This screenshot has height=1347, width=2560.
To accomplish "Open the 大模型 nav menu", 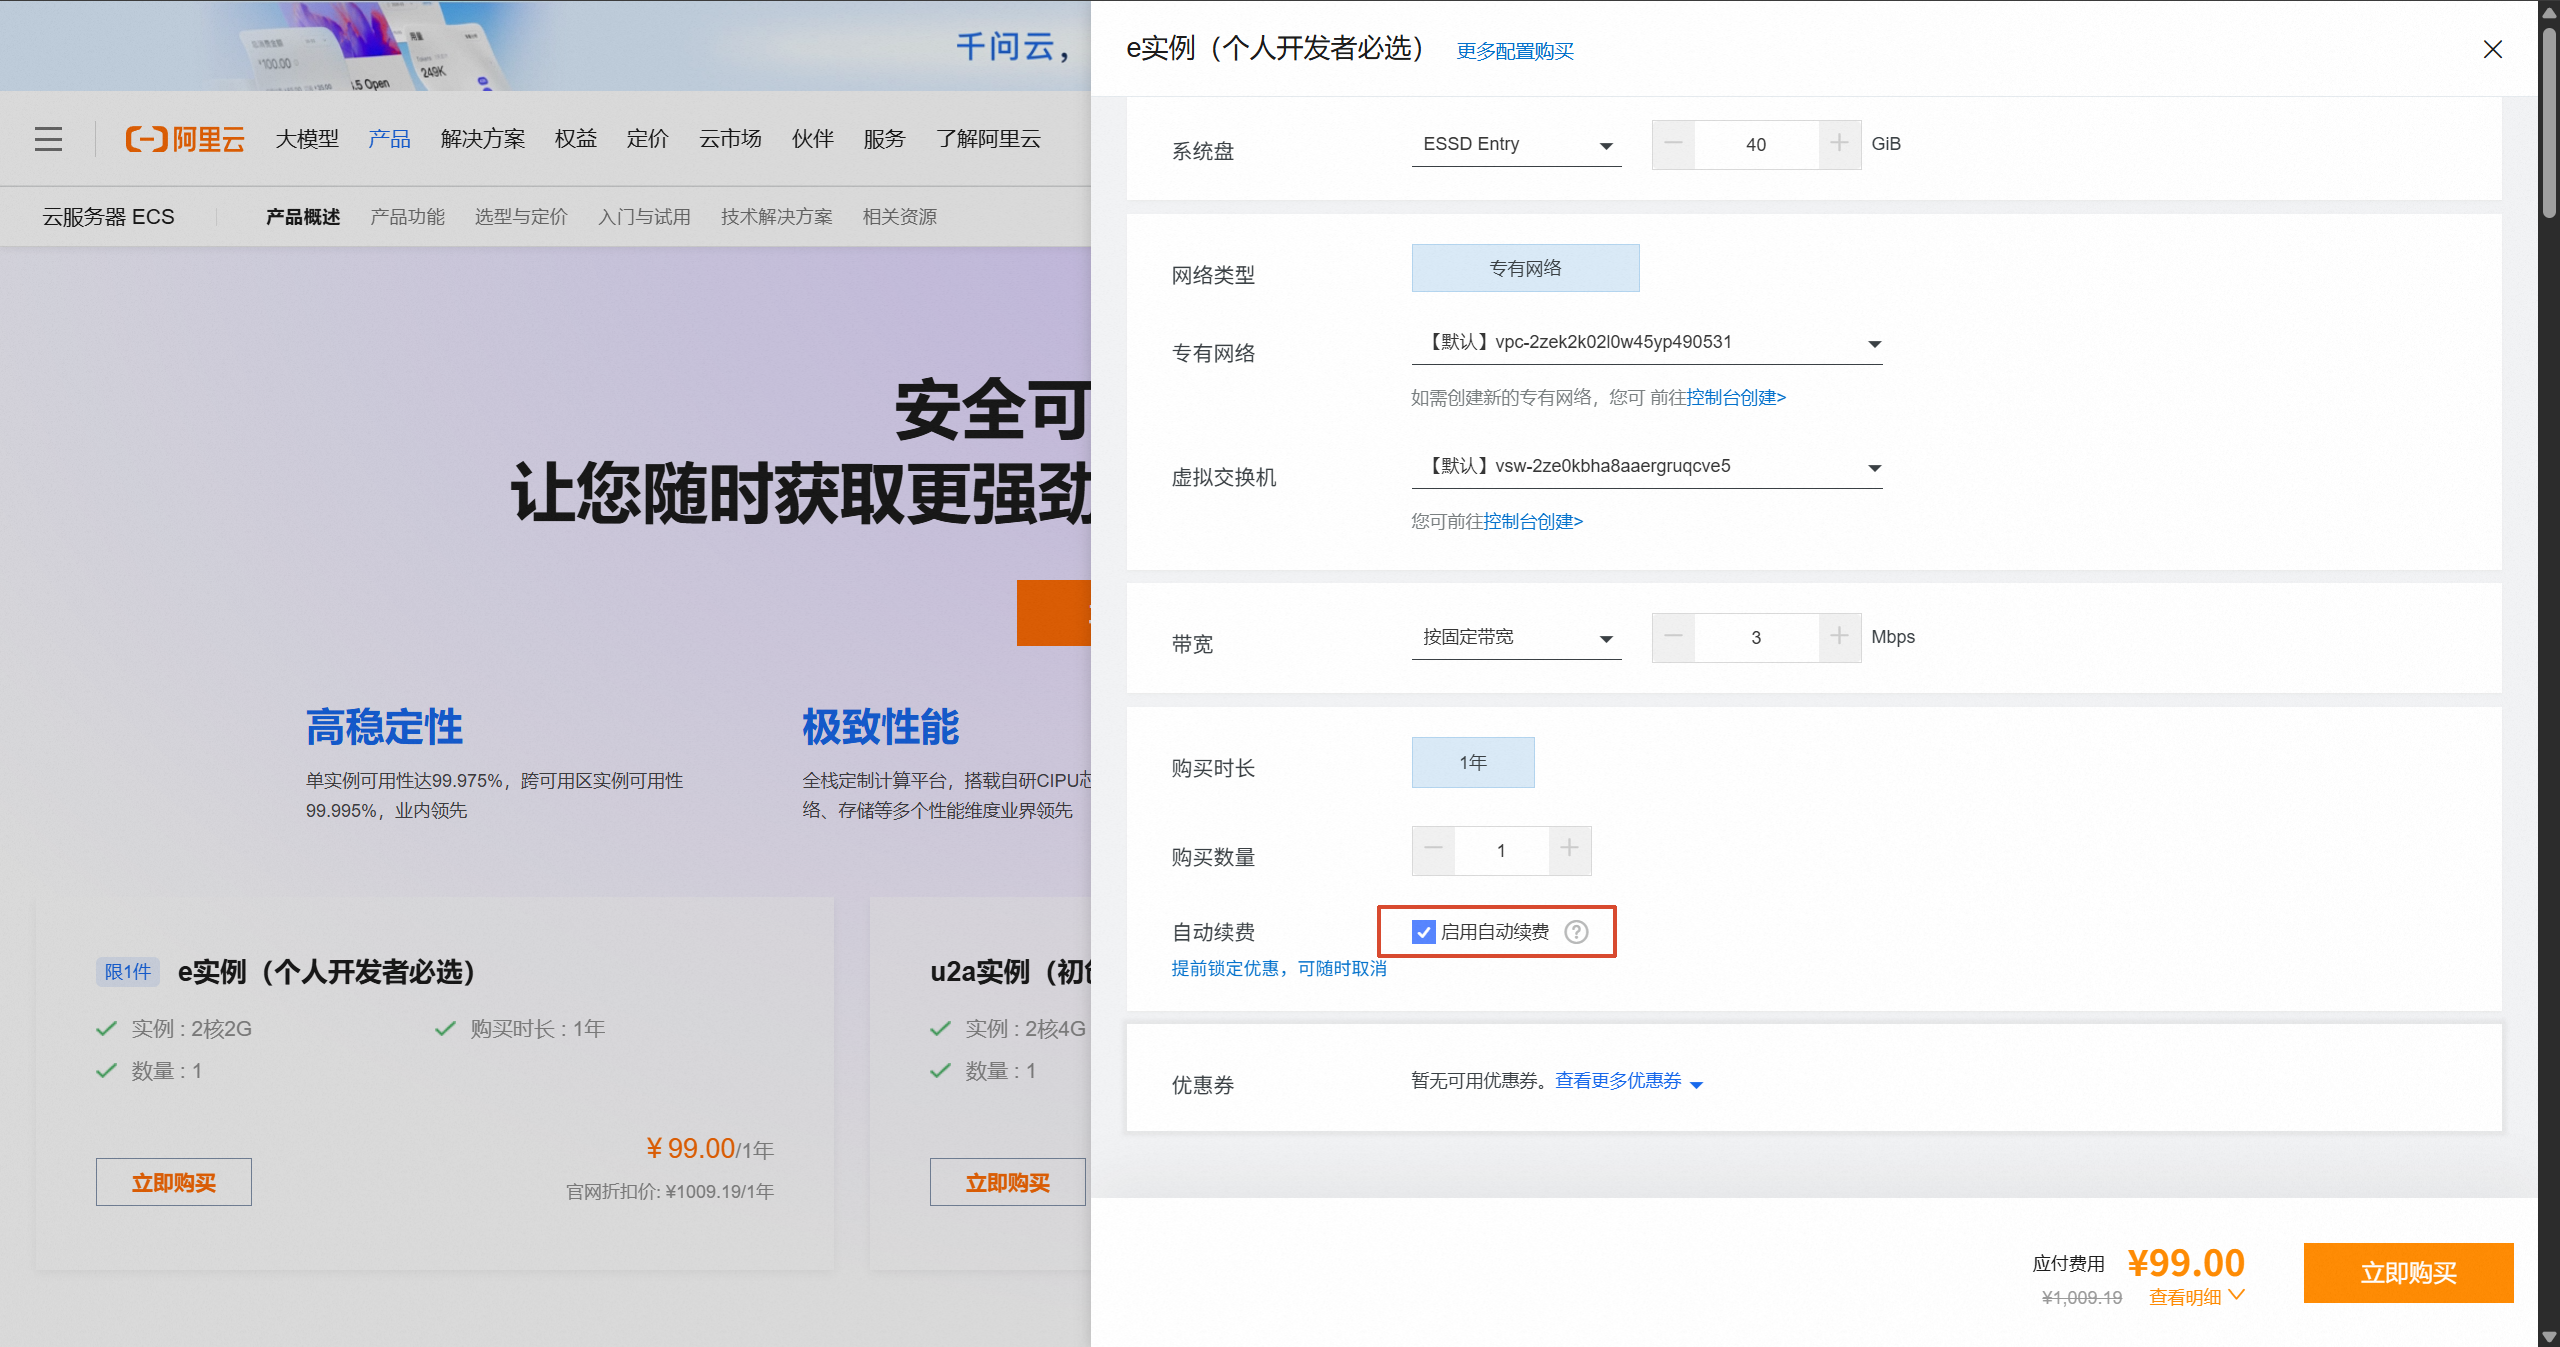I will point(307,139).
